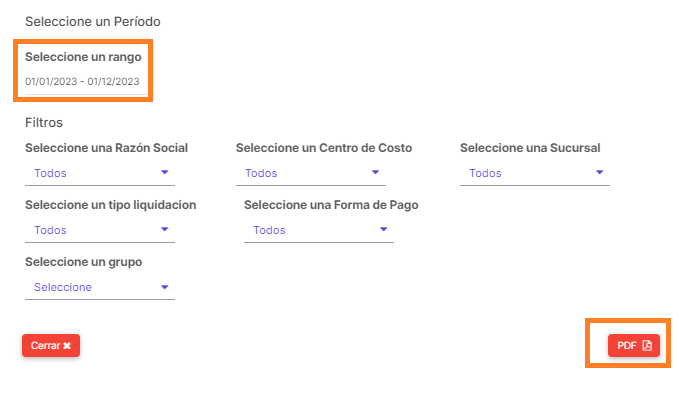
Task: Export the report with the PDF button
Action: coord(634,346)
